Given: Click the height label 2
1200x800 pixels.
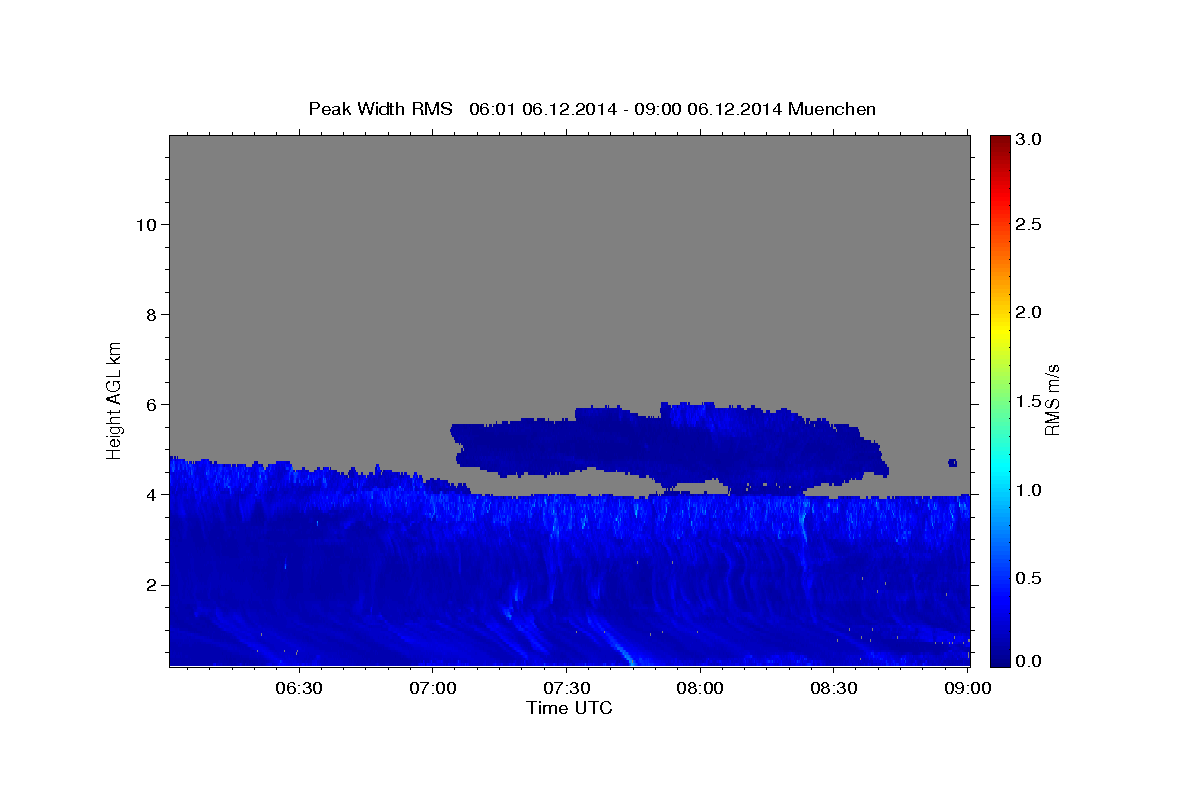Looking at the screenshot, I should tap(149, 584).
